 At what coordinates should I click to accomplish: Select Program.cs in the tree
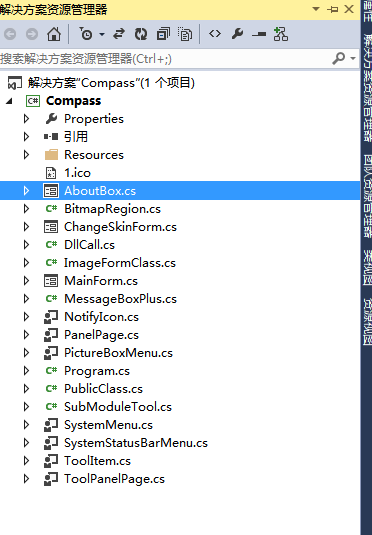[x=97, y=371]
